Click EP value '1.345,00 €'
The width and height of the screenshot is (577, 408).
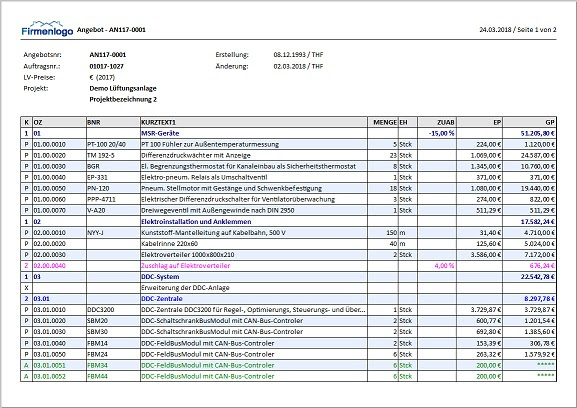(486, 167)
